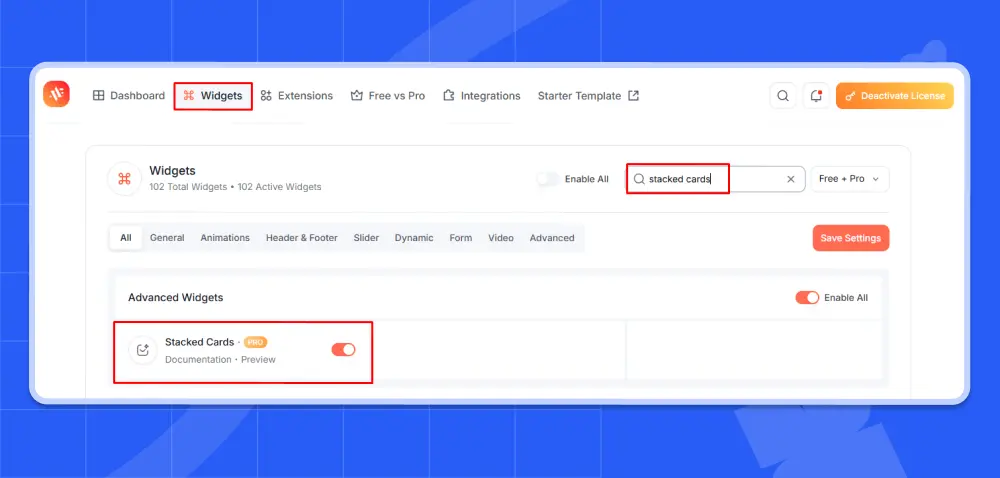Open the Starter Template link
The width and height of the screenshot is (1000, 478).
click(588, 96)
